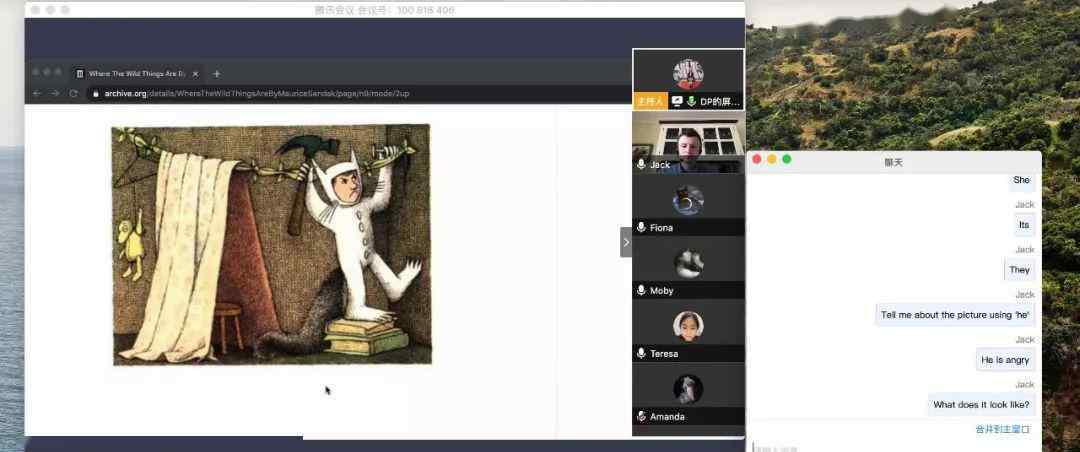The height and width of the screenshot is (452, 1080).
Task: Click chat message 'Its'
Action: point(1024,225)
